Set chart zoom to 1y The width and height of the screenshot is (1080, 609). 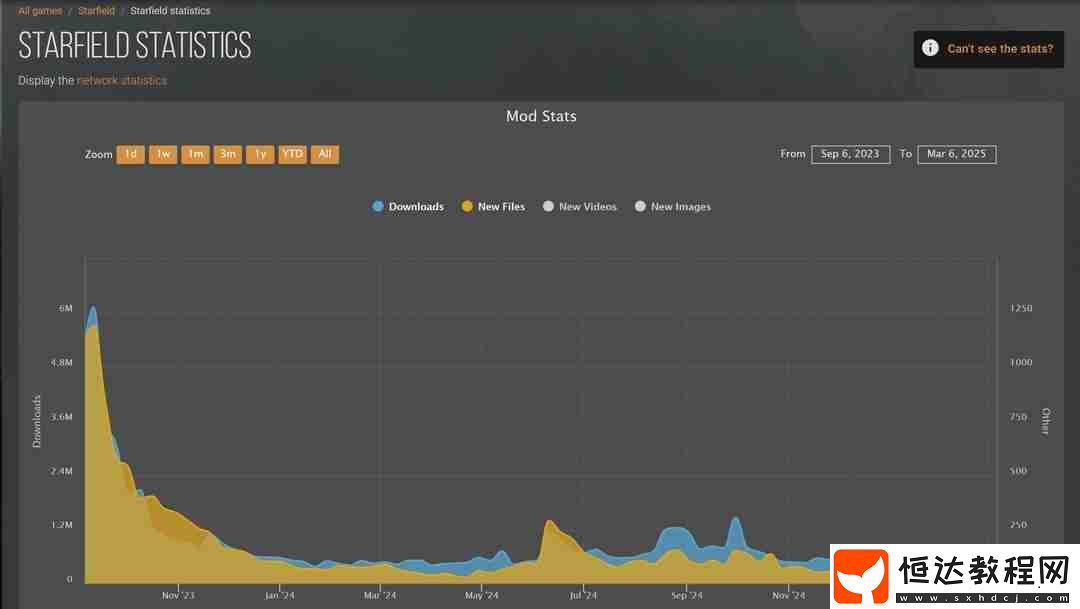tap(260, 154)
